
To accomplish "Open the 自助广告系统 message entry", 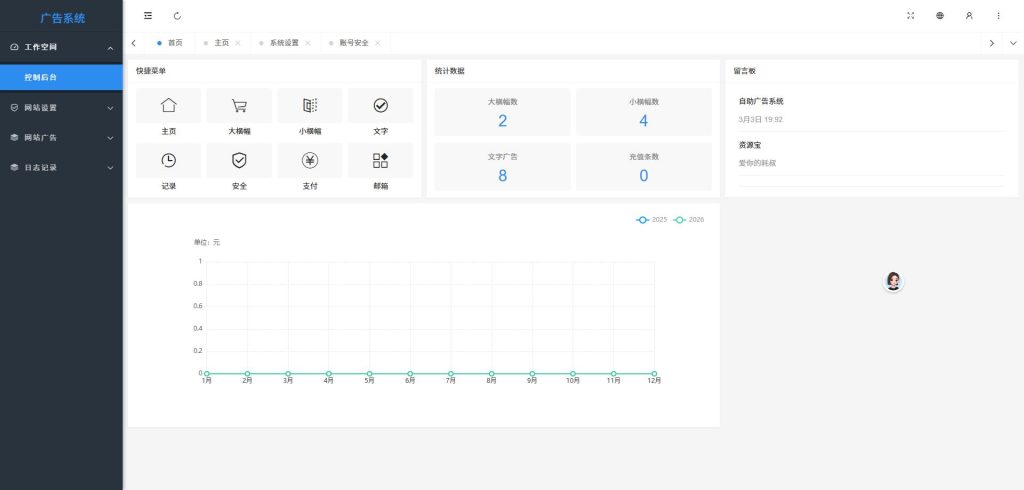I will [x=761, y=101].
